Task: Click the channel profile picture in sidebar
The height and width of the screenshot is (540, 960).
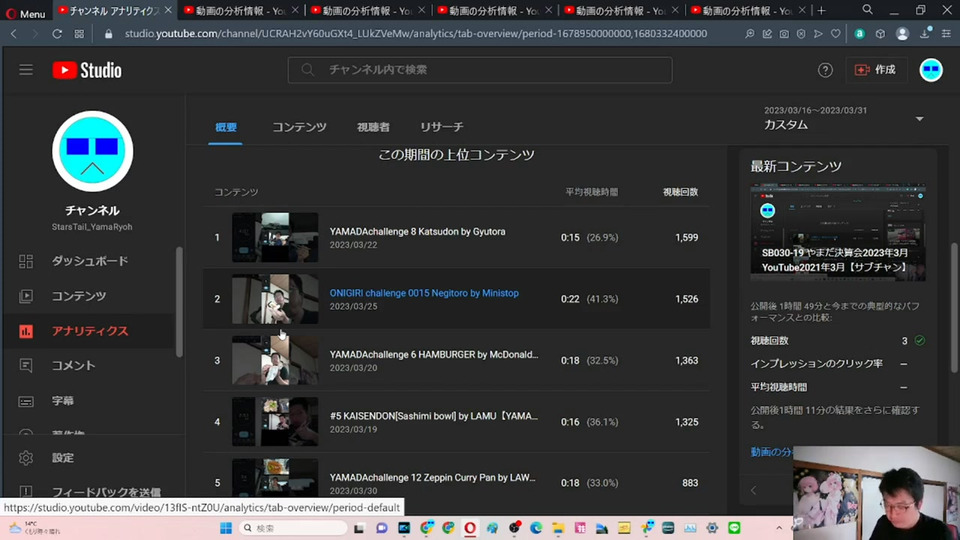Action: (x=92, y=151)
